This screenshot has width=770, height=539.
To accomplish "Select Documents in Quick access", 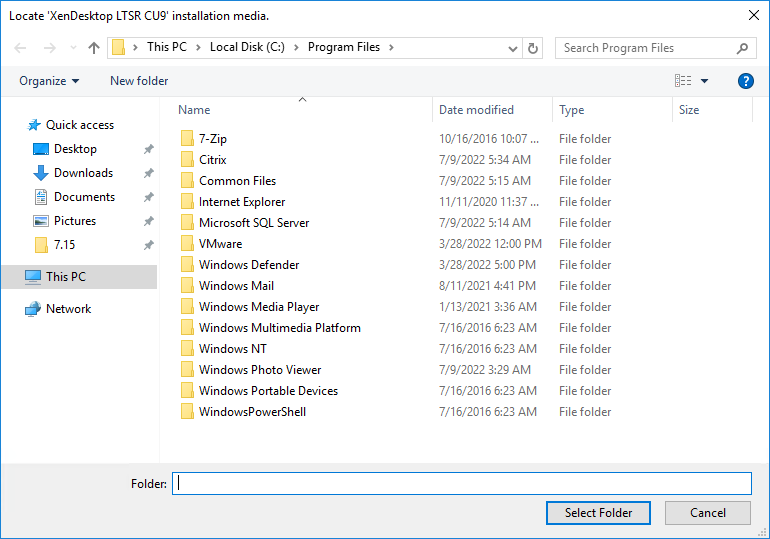I will click(84, 197).
